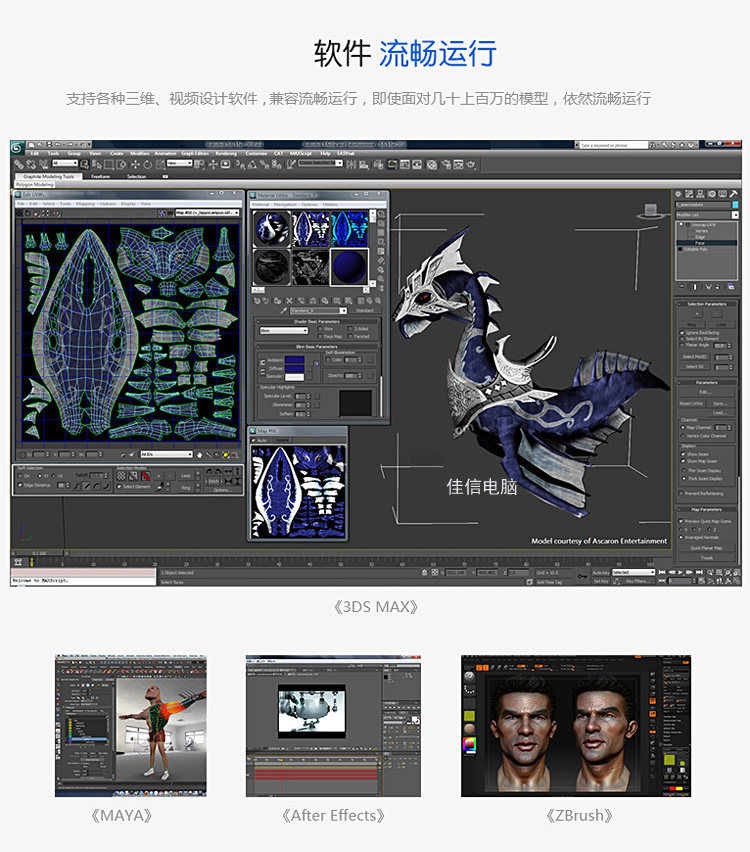Open the Graph Editors menu

[x=195, y=154]
